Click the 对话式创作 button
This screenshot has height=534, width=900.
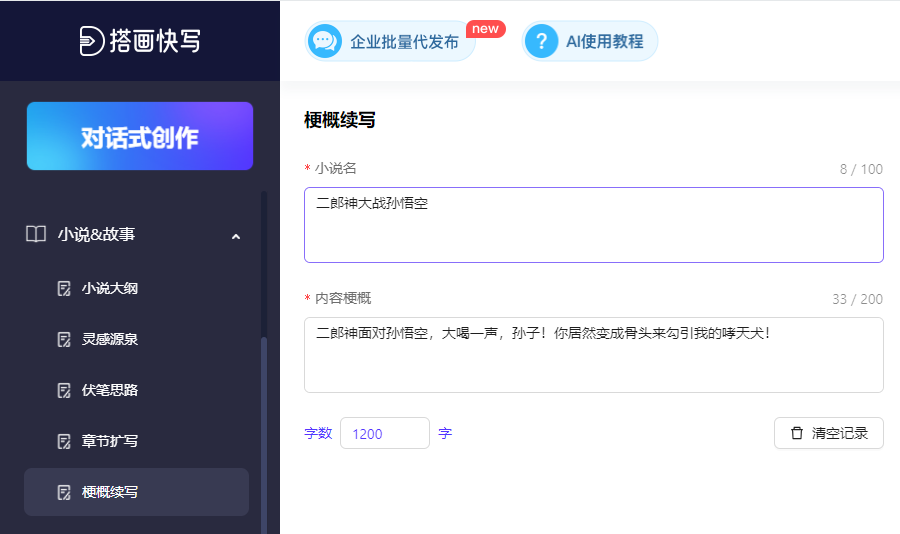(139, 136)
